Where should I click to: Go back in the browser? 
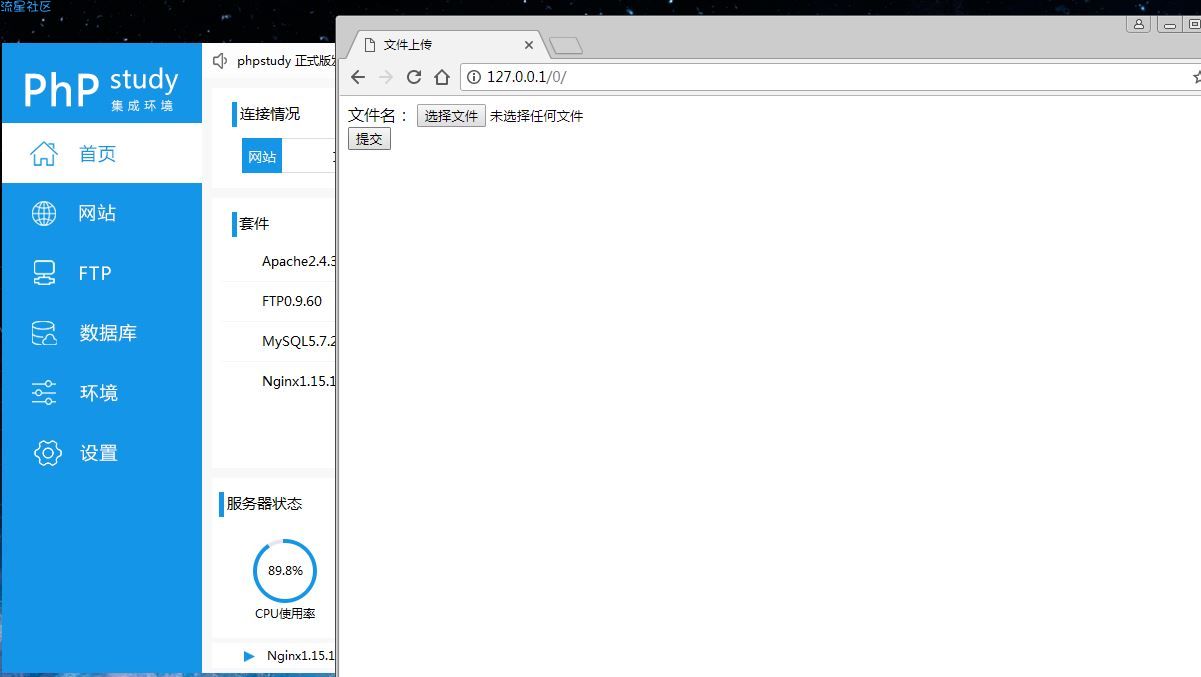[358, 77]
